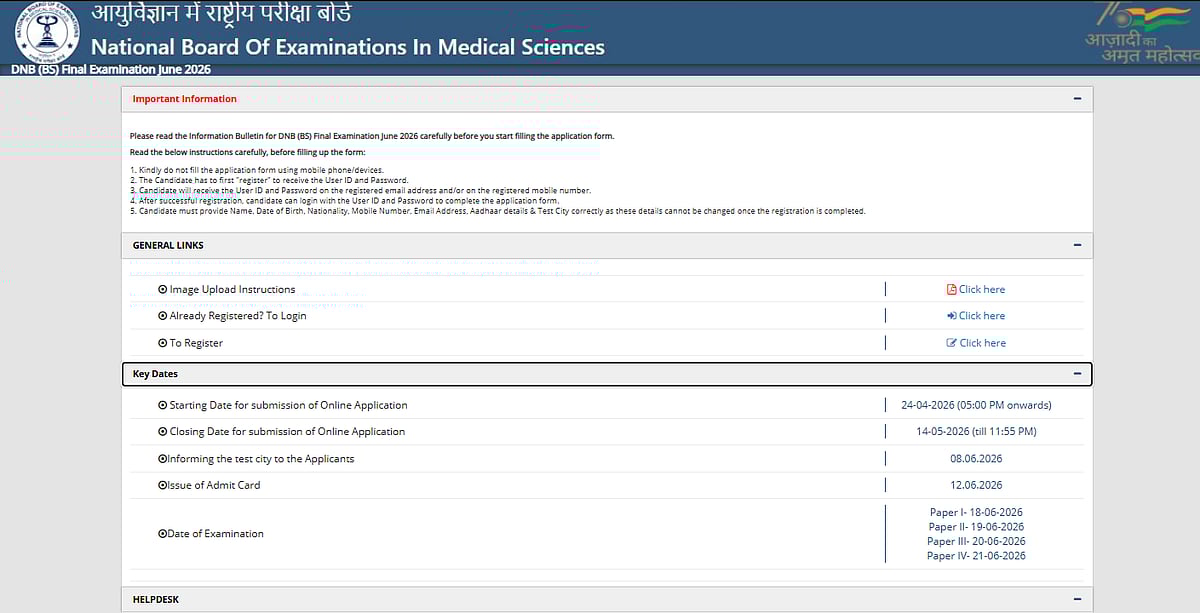Image resolution: width=1200 pixels, height=613 pixels.
Task: Click the Image Upload Instructions row label
Action: tap(232, 290)
